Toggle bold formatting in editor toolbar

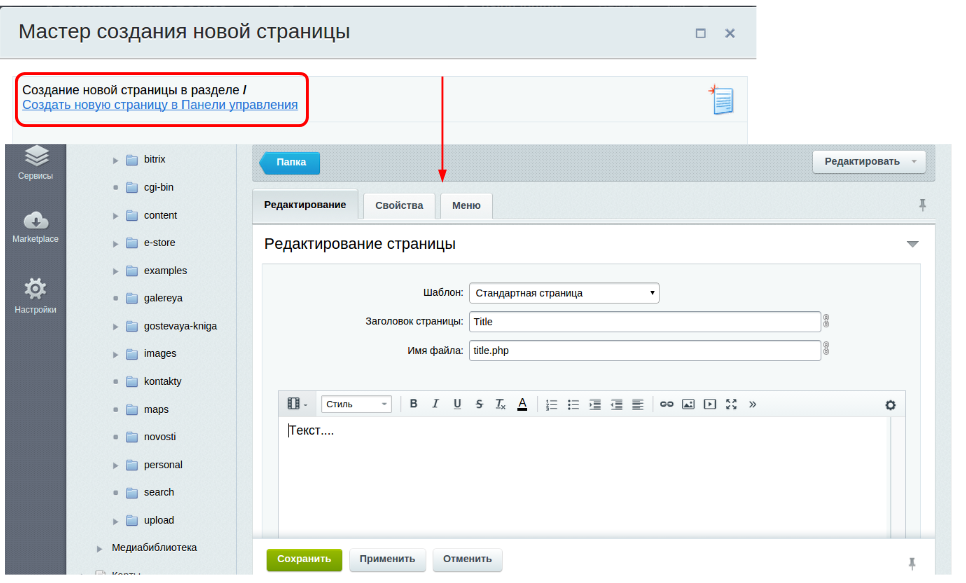pyautogui.click(x=414, y=404)
